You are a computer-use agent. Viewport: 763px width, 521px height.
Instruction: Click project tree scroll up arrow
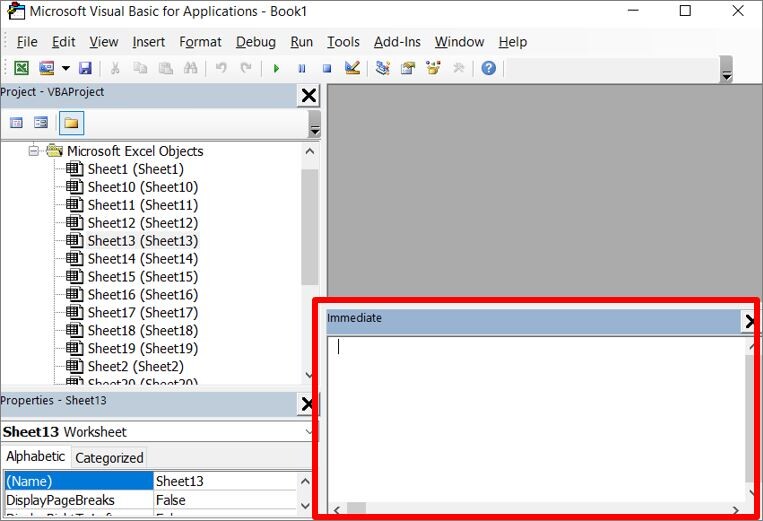click(x=309, y=151)
